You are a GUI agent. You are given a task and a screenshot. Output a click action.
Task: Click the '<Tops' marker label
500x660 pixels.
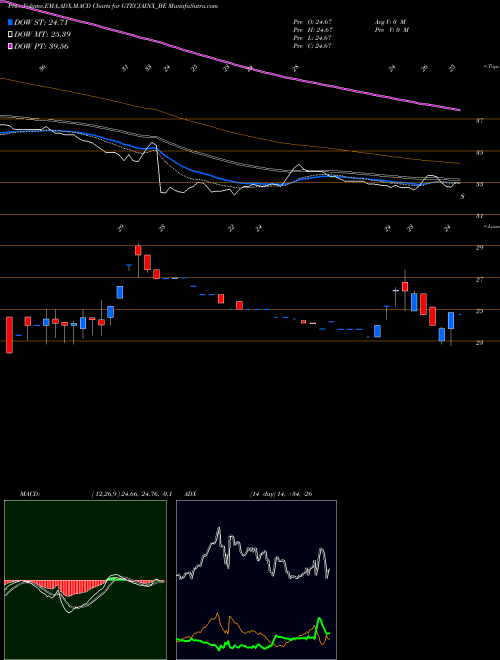(x=491, y=67)
